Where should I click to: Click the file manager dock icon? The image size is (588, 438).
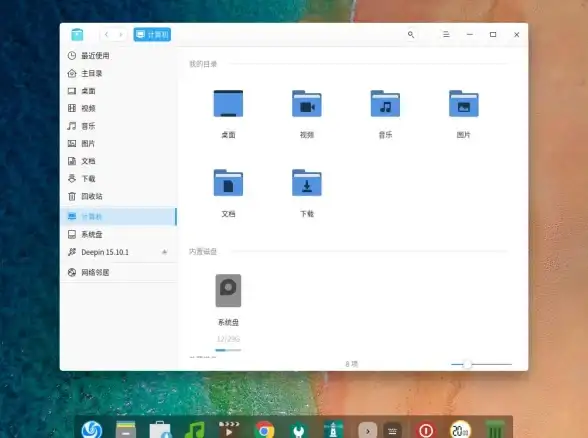click(x=126, y=429)
